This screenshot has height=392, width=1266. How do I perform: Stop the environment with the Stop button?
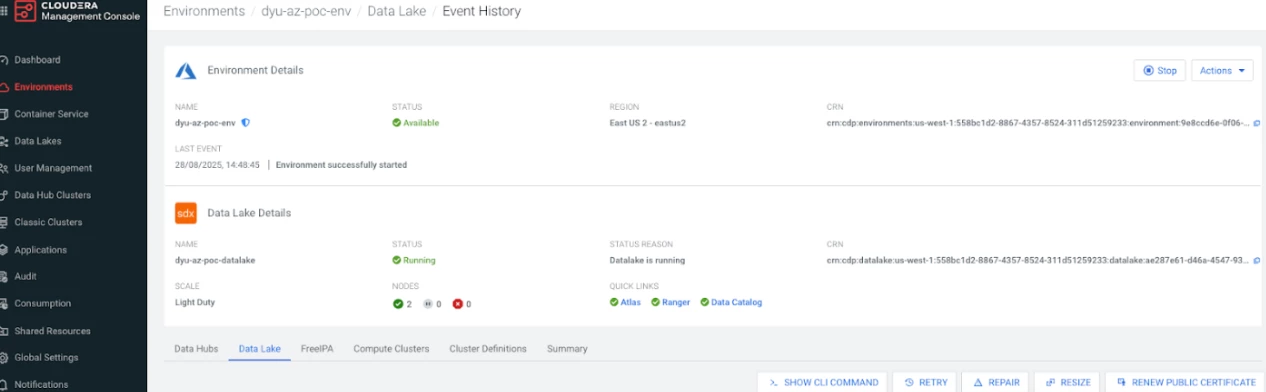tap(1159, 70)
